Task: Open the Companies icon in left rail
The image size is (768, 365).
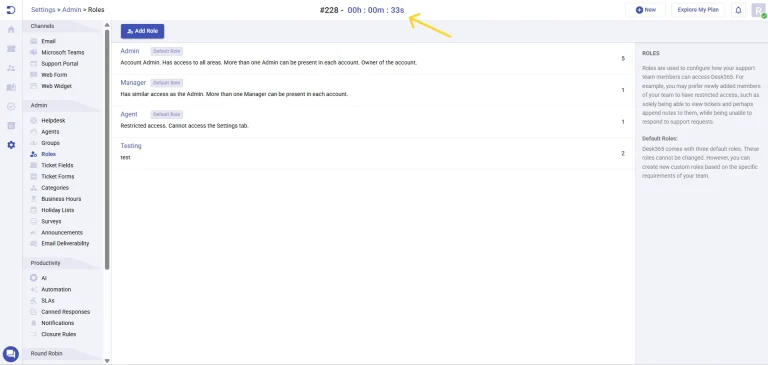Action: [11, 87]
